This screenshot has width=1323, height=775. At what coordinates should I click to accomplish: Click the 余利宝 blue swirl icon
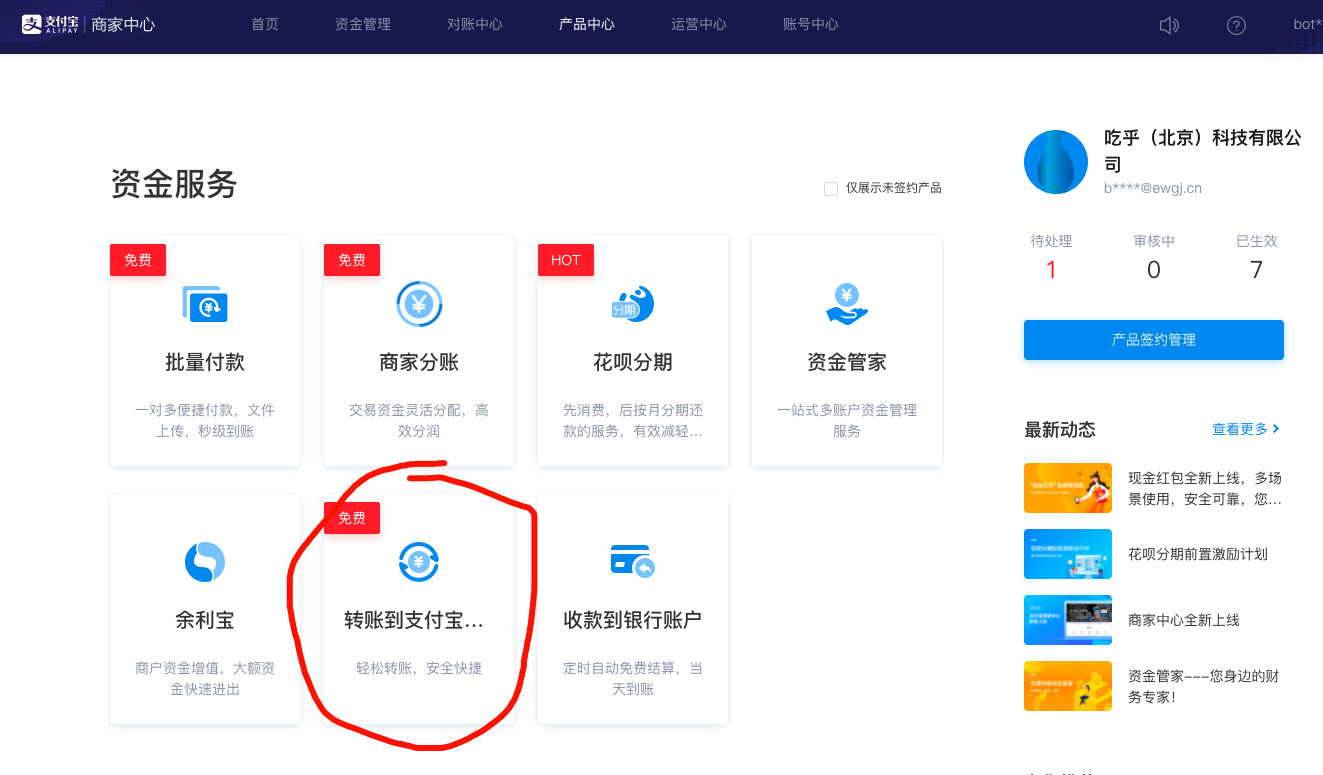point(205,562)
